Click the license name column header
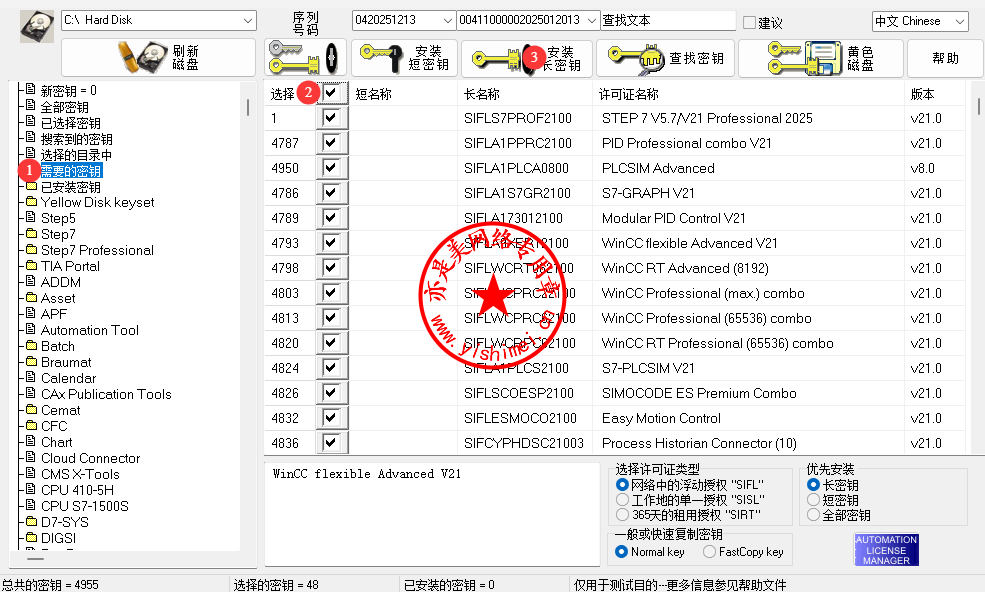This screenshot has width=985, height=592. point(628,94)
